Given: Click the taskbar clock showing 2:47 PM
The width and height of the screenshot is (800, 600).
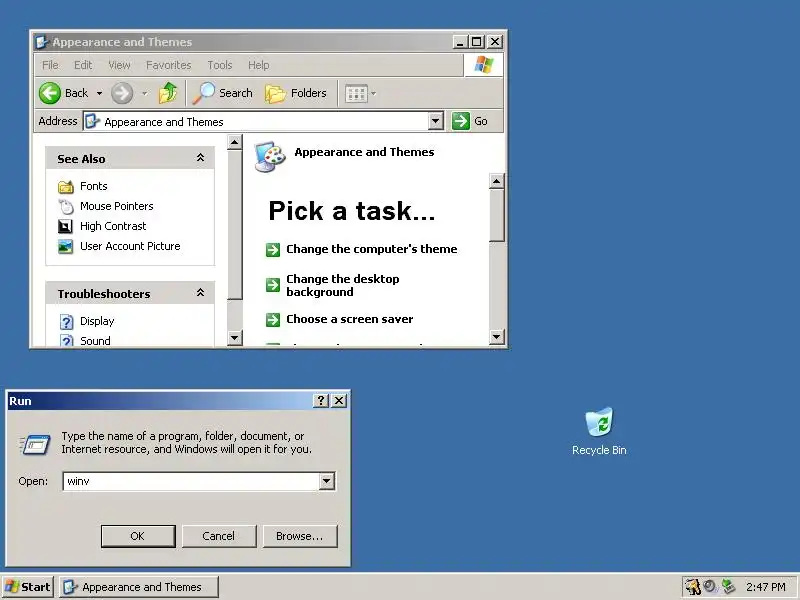Looking at the screenshot, I should tap(765, 587).
